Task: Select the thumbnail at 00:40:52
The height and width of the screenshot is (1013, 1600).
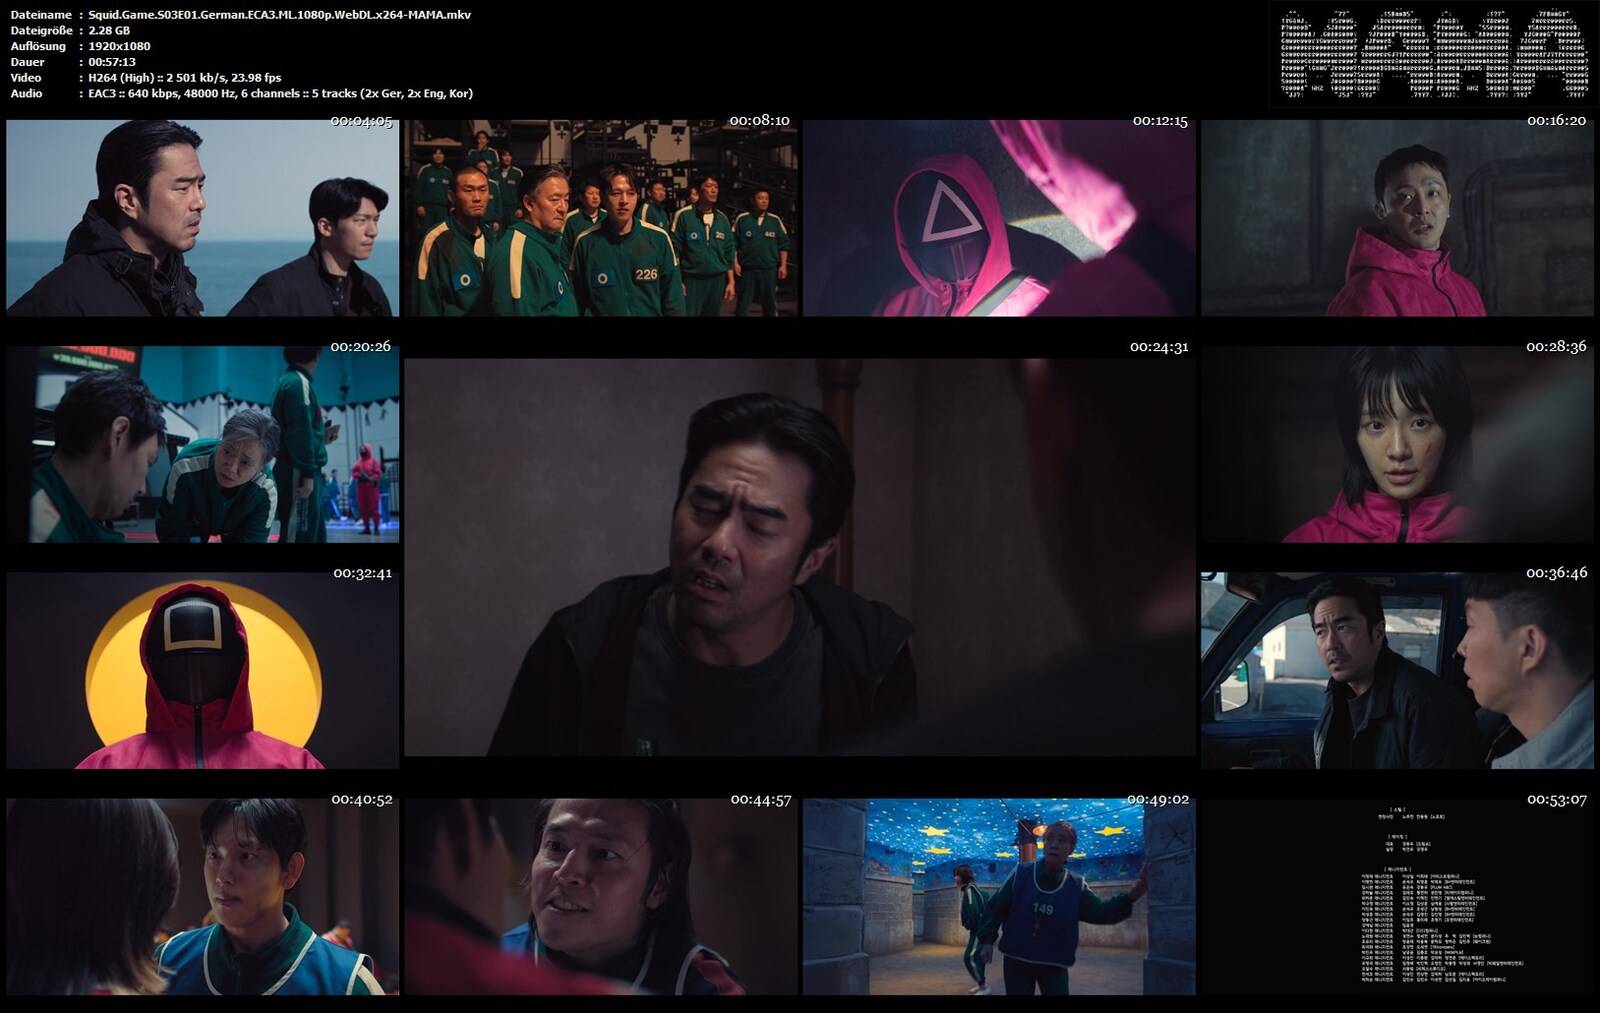Action: pos(202,897)
